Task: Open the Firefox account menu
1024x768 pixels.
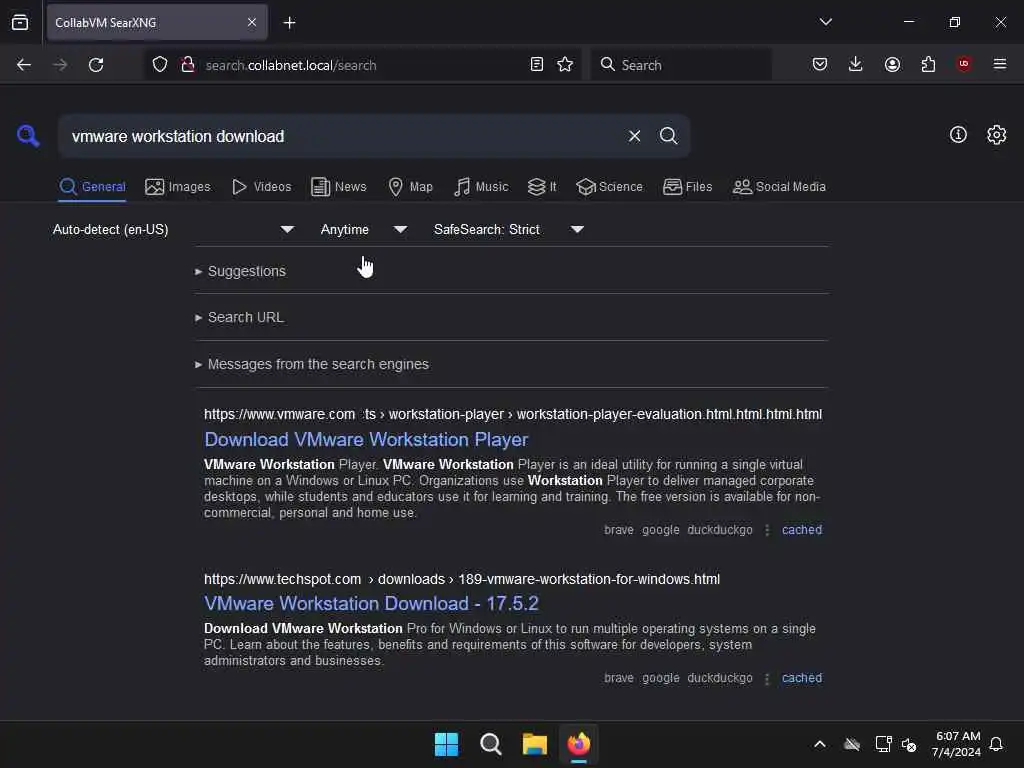Action: 892,64
